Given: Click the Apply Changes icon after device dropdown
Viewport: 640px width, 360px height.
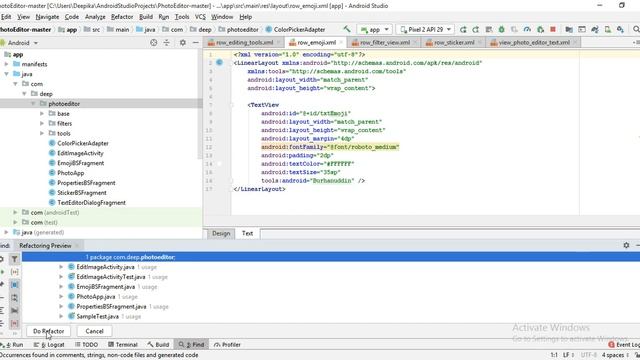Looking at the screenshot, I should 463,29.
